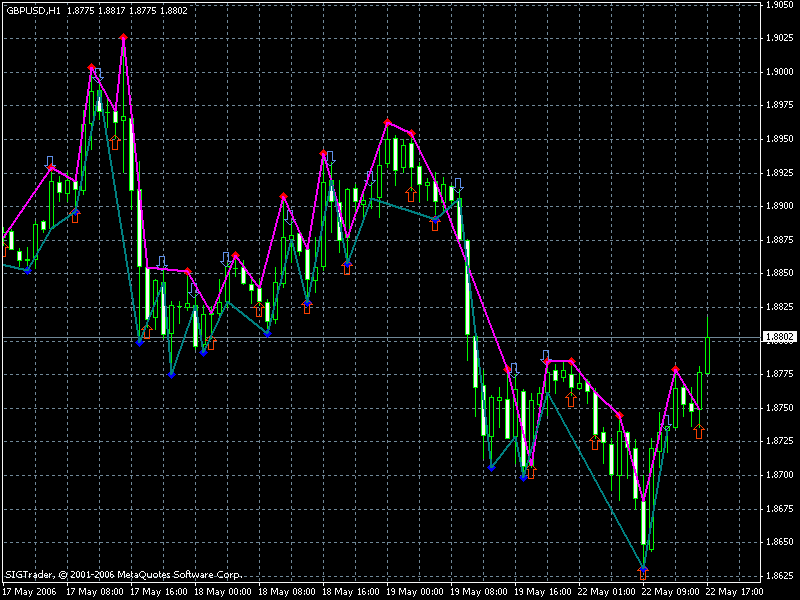
Task: Select the 1.8625 price axis label
Action: [780, 576]
